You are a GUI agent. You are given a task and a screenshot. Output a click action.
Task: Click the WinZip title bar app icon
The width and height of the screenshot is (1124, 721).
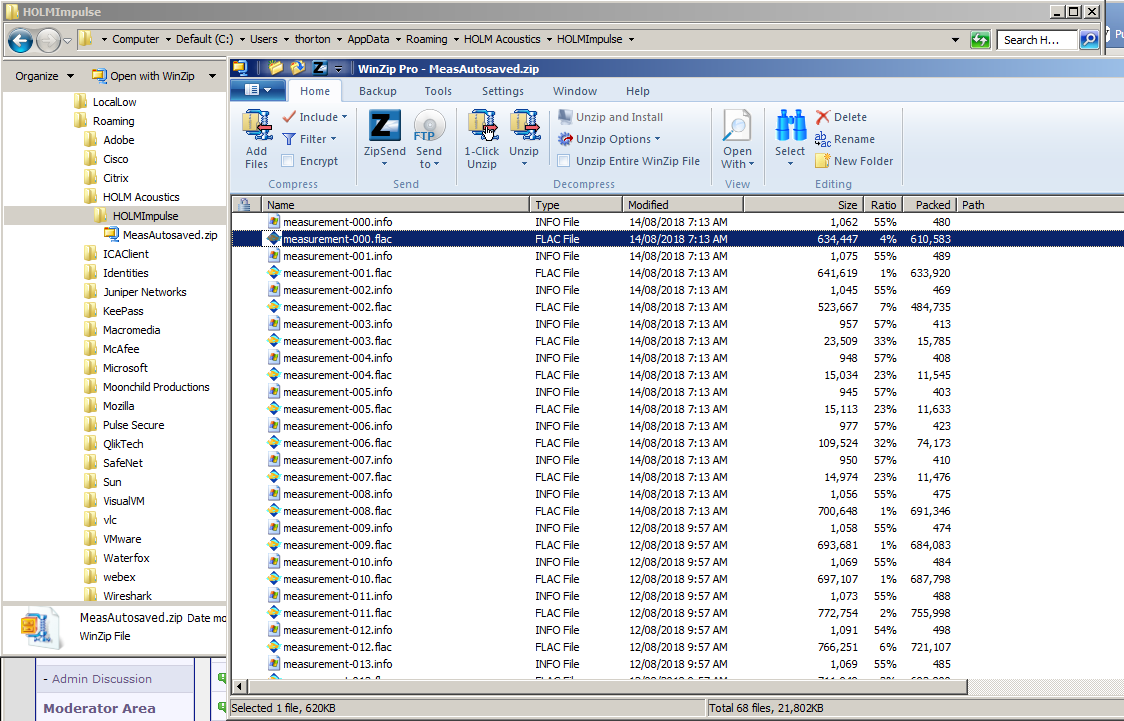pos(240,68)
